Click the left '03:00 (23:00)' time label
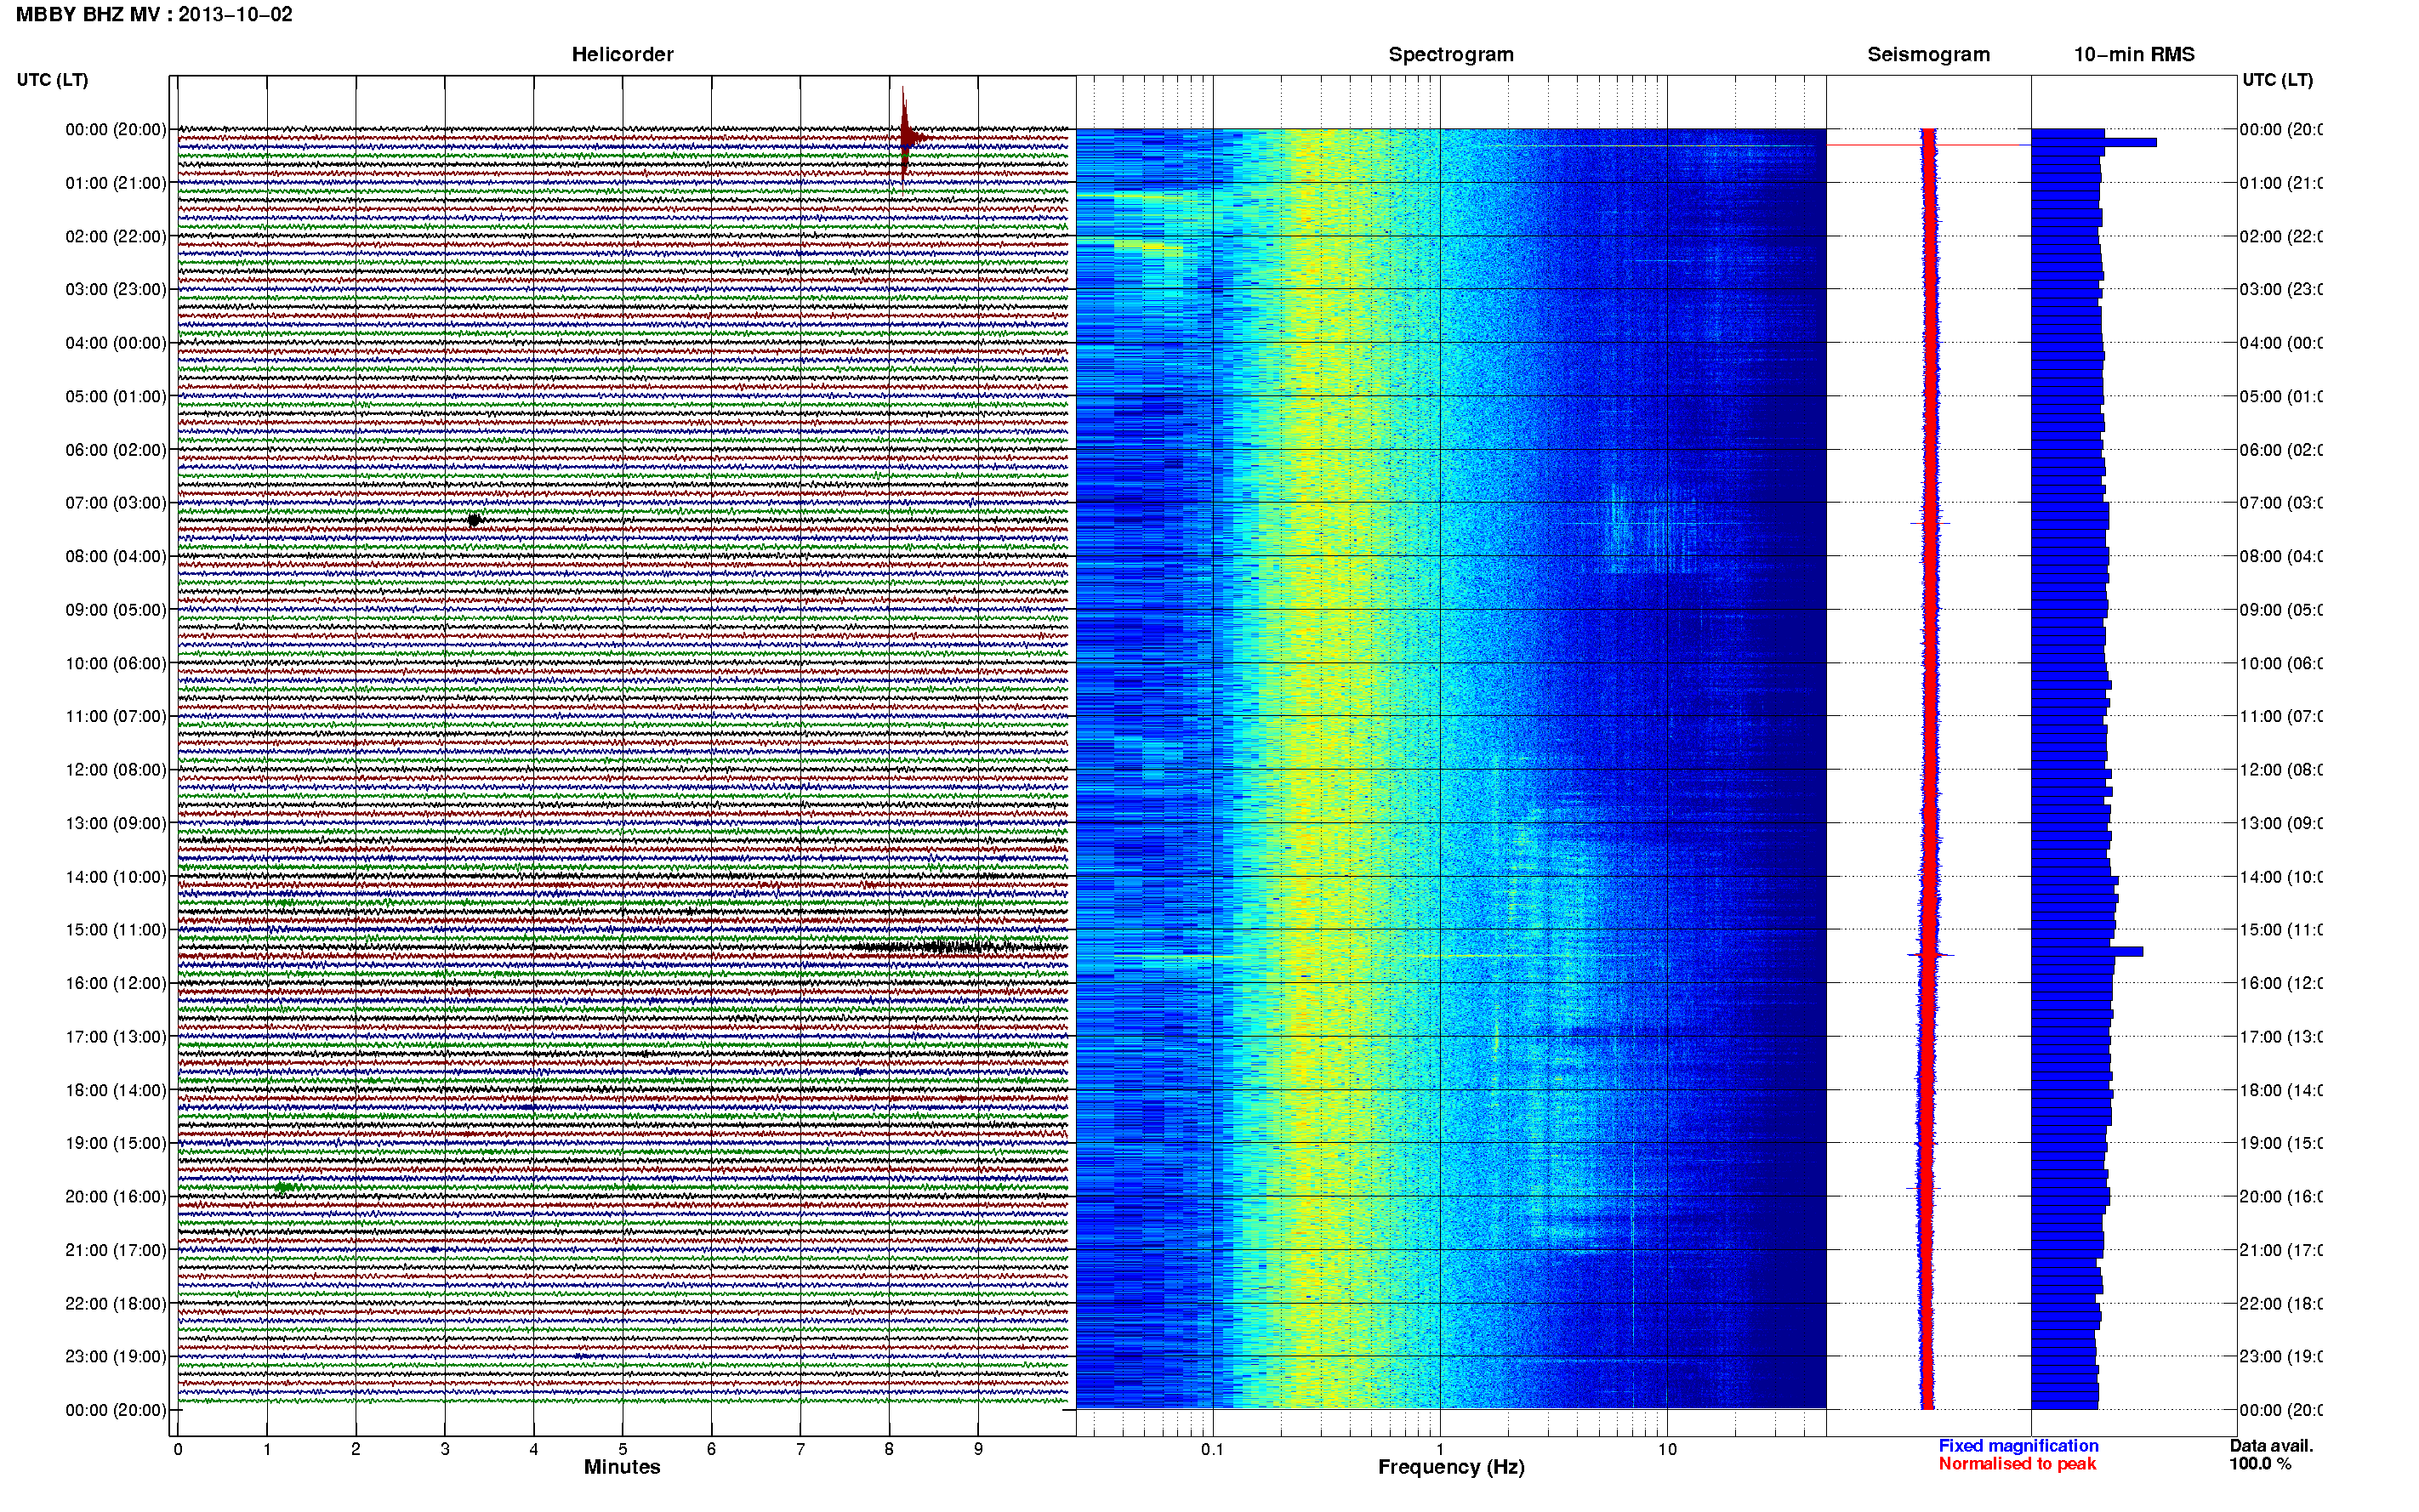This screenshot has width=2419, height=1512. pyautogui.click(x=116, y=289)
